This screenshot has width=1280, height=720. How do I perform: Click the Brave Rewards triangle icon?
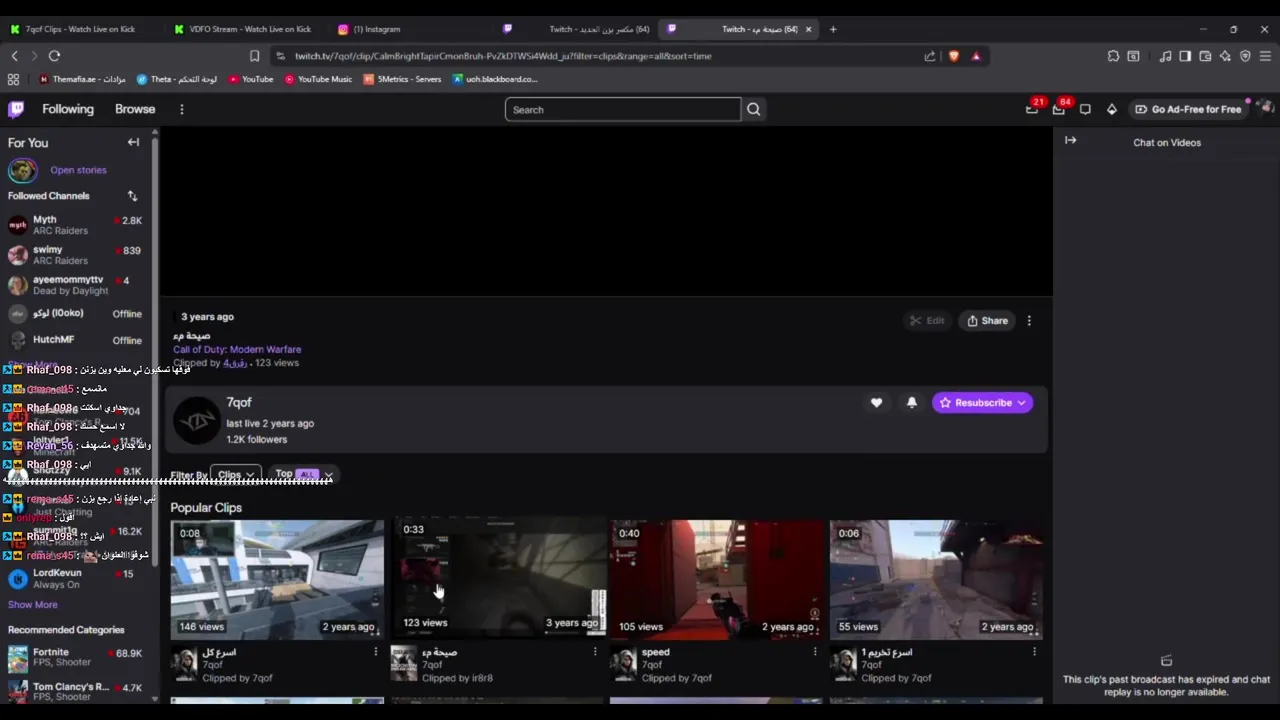976,56
